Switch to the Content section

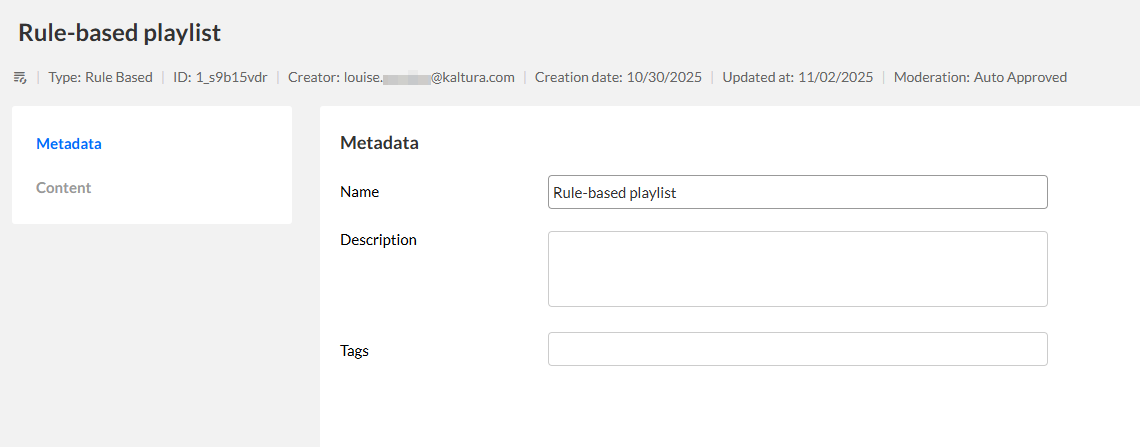(x=64, y=187)
